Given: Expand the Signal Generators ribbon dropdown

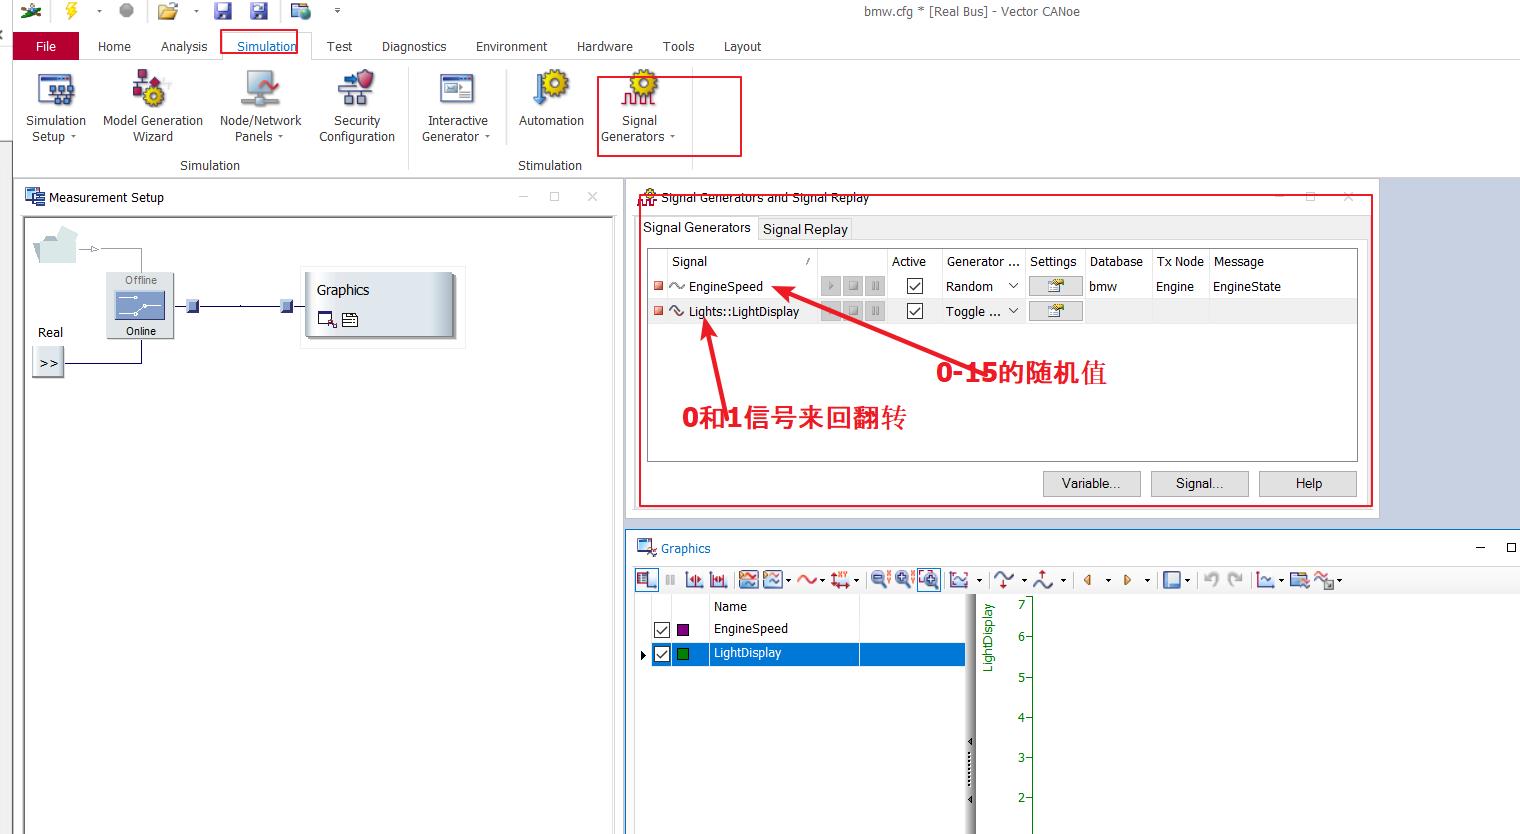Looking at the screenshot, I should [x=672, y=137].
